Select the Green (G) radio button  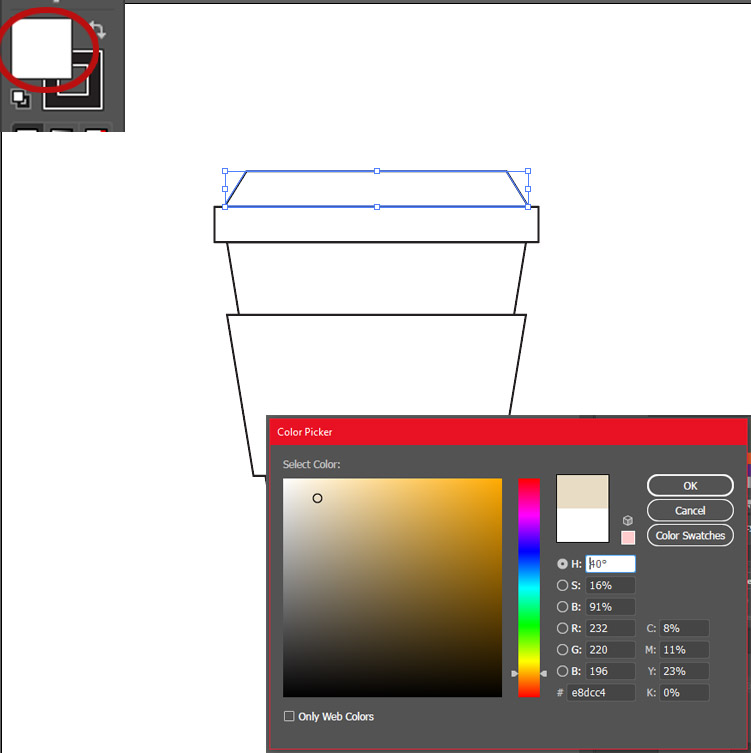pyautogui.click(x=562, y=650)
